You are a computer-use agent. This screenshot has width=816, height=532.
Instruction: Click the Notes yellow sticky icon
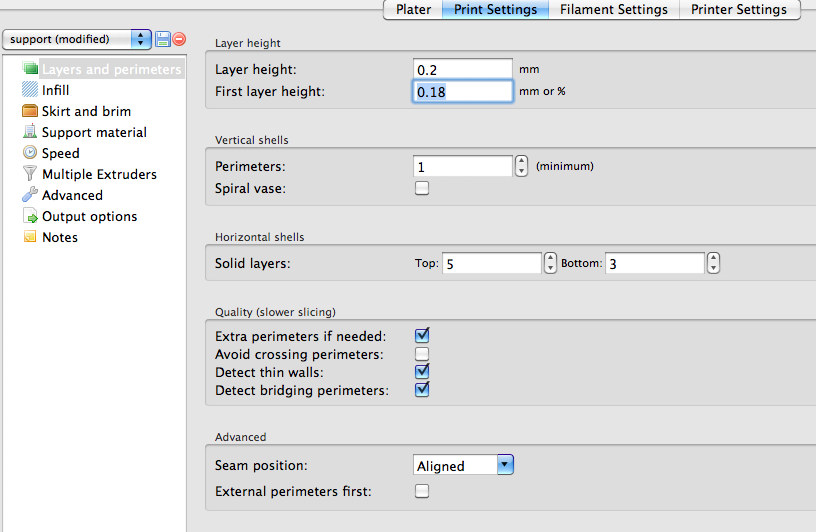30,236
